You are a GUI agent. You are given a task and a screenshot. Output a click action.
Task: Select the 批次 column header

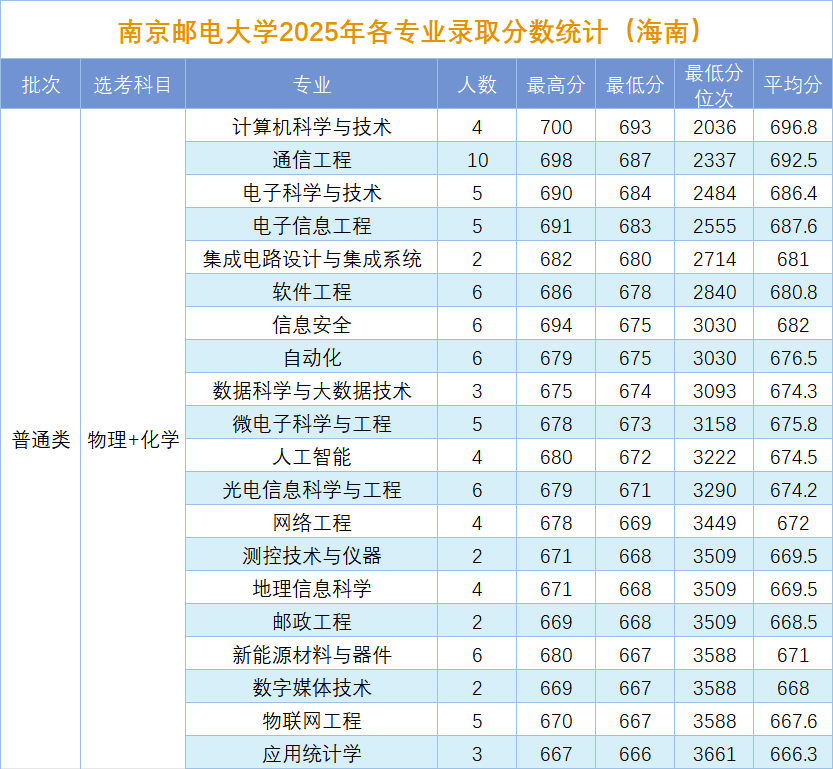pyautogui.click(x=41, y=84)
